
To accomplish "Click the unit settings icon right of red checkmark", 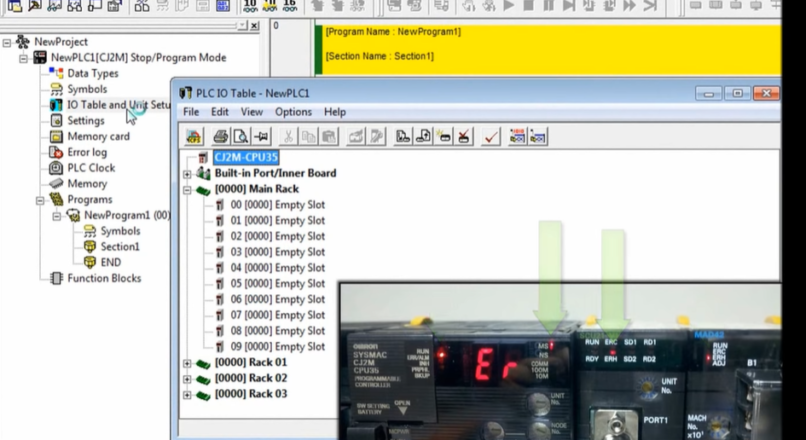I will click(518, 137).
